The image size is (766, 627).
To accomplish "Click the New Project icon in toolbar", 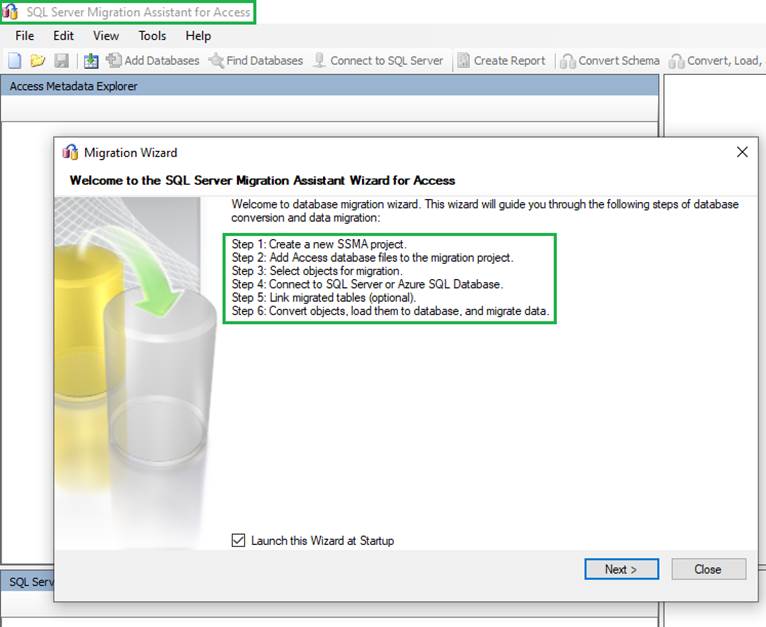I will [14, 60].
